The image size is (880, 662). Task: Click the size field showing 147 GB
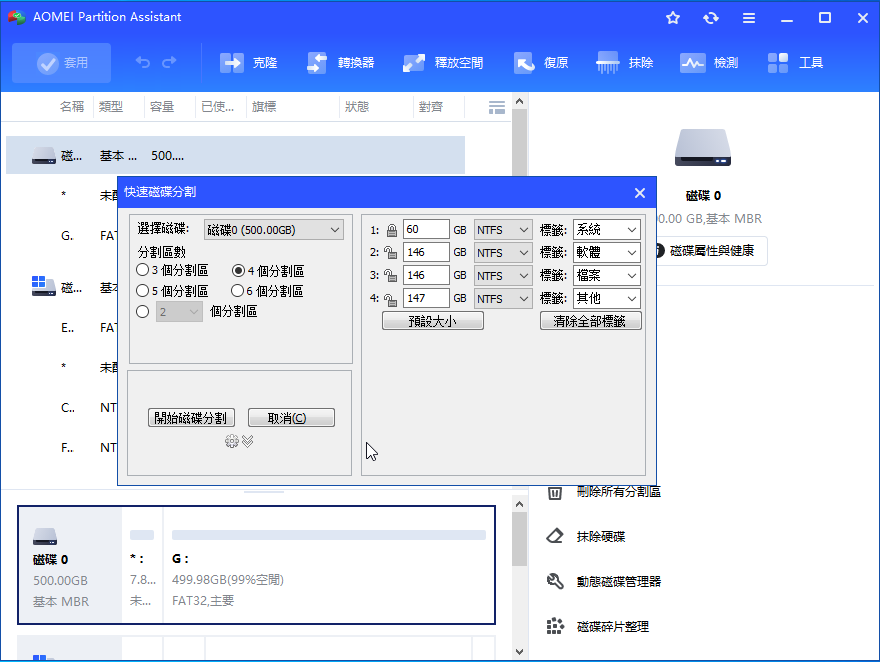(x=426, y=298)
